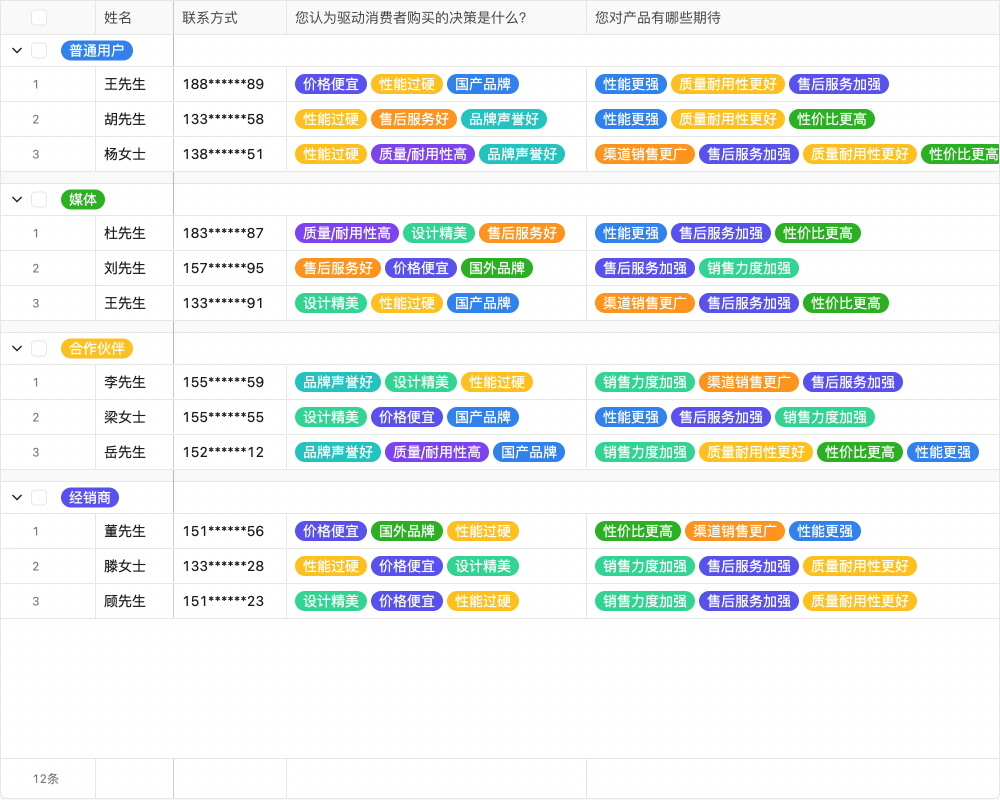1000x800 pixels.
Task: Check the 普通用户 group checkbox
Action: [38, 50]
